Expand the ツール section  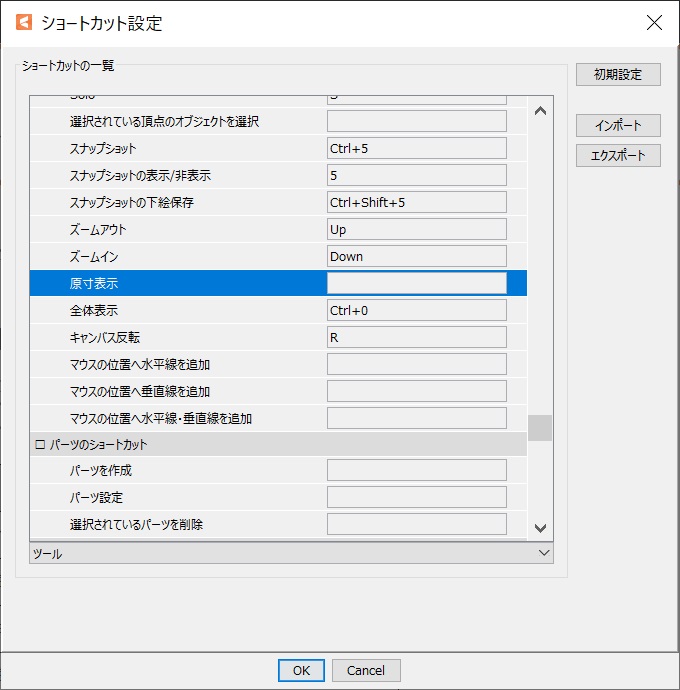tap(291, 553)
